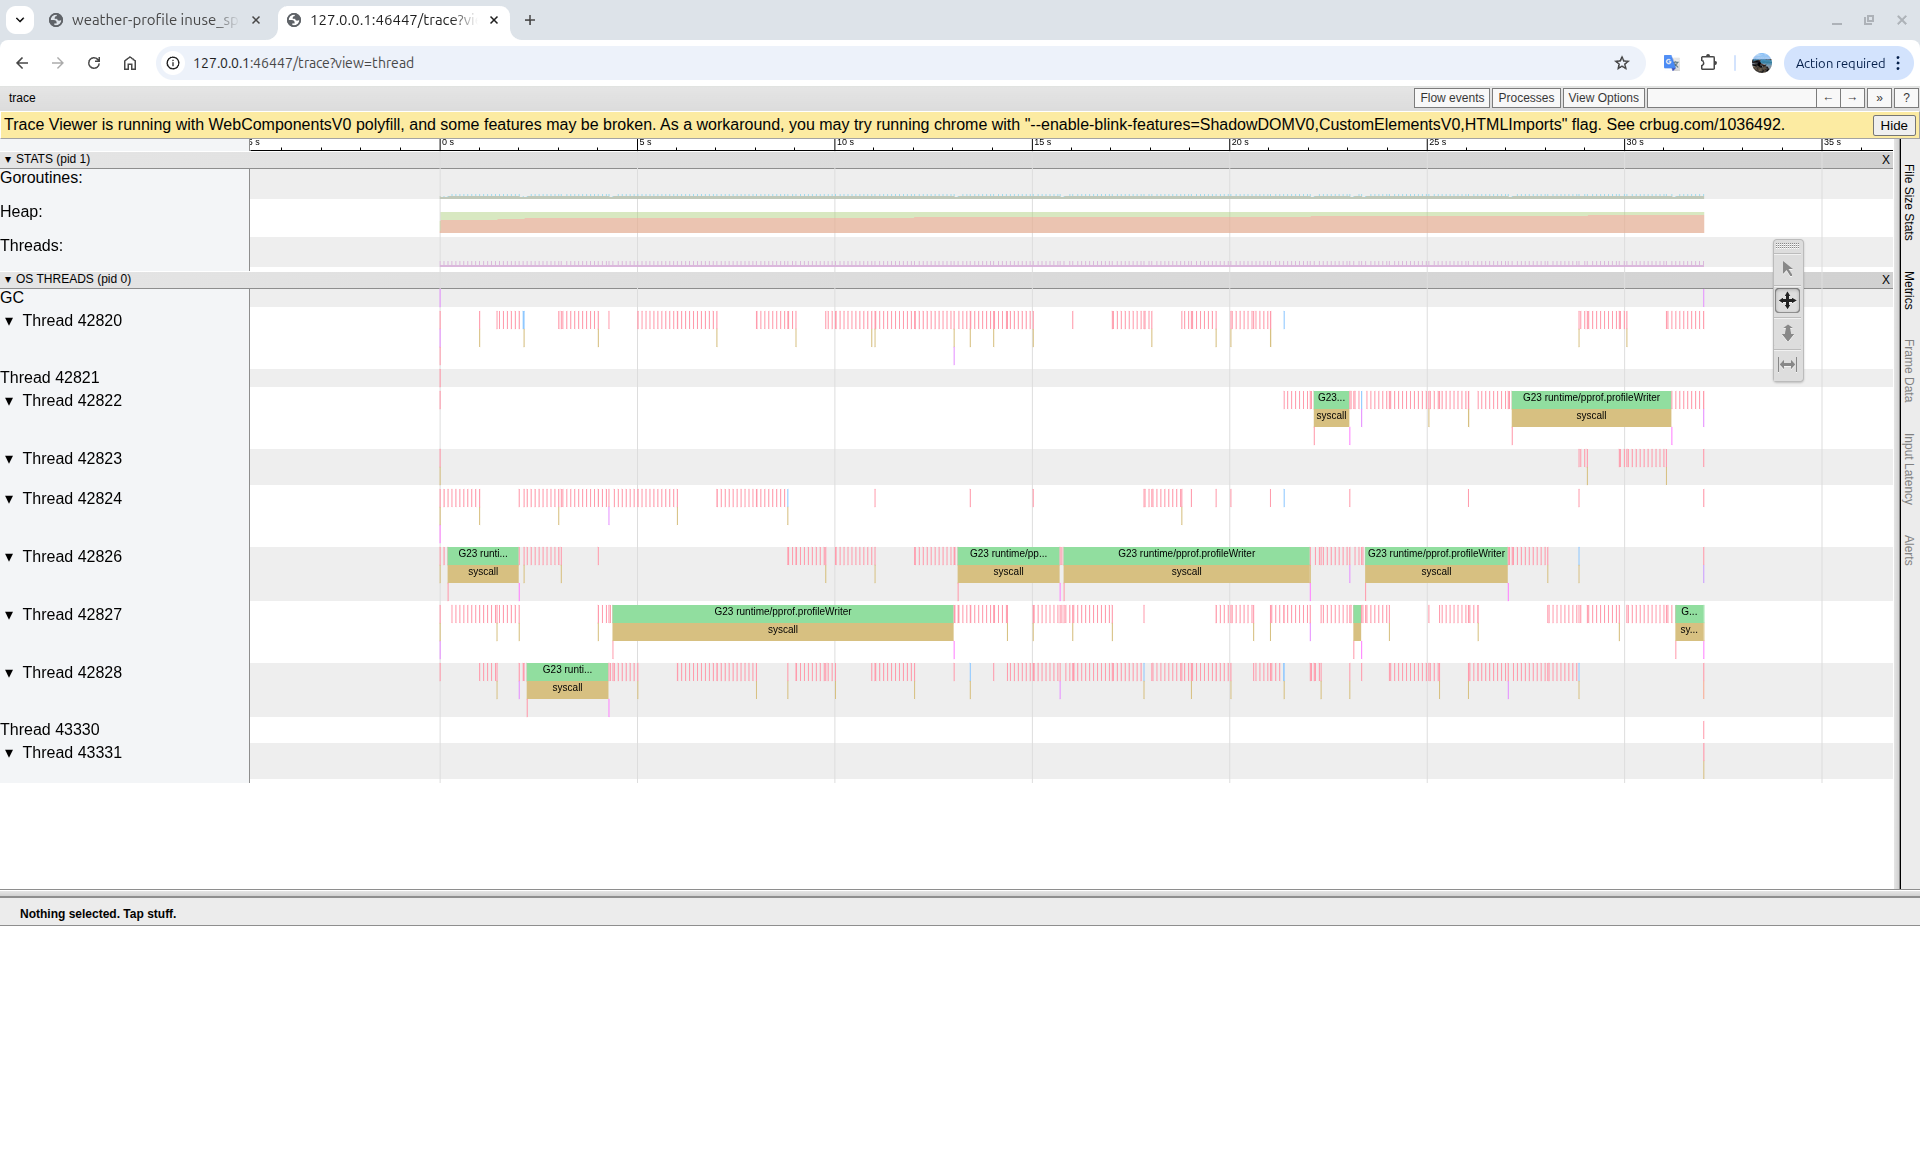Translate the page via address bar icon
This screenshot has width=1920, height=1172.
1670,63
